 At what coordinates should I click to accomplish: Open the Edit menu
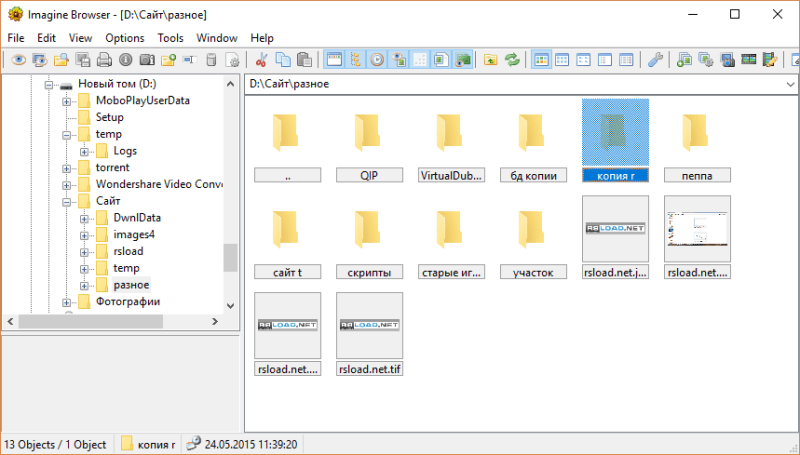coord(46,38)
